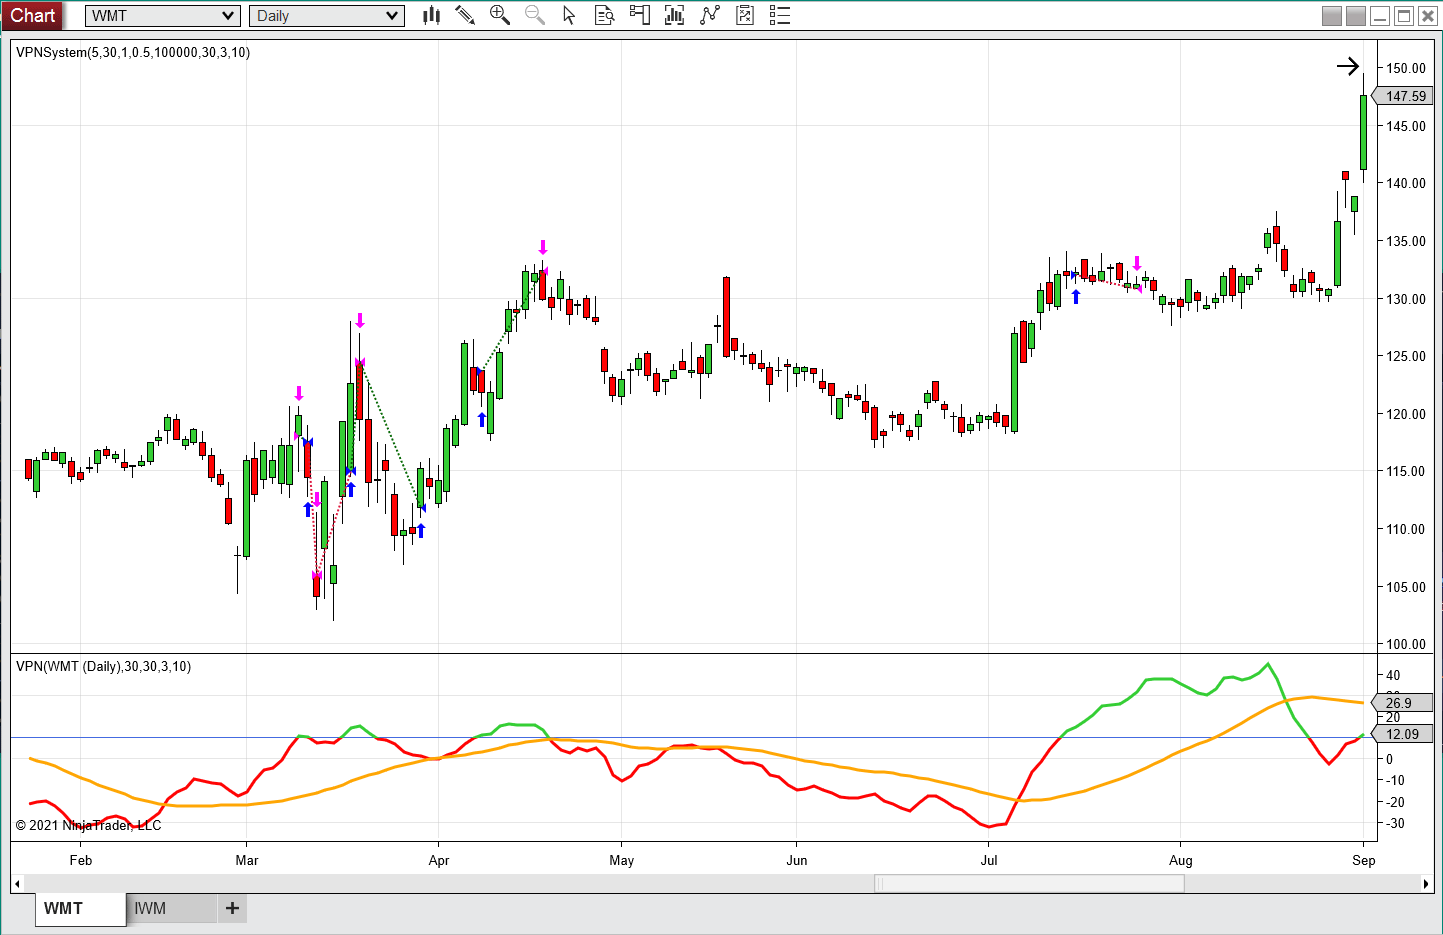Open the data series bars icon
Screen dimensions: 1443x935
coord(675,15)
